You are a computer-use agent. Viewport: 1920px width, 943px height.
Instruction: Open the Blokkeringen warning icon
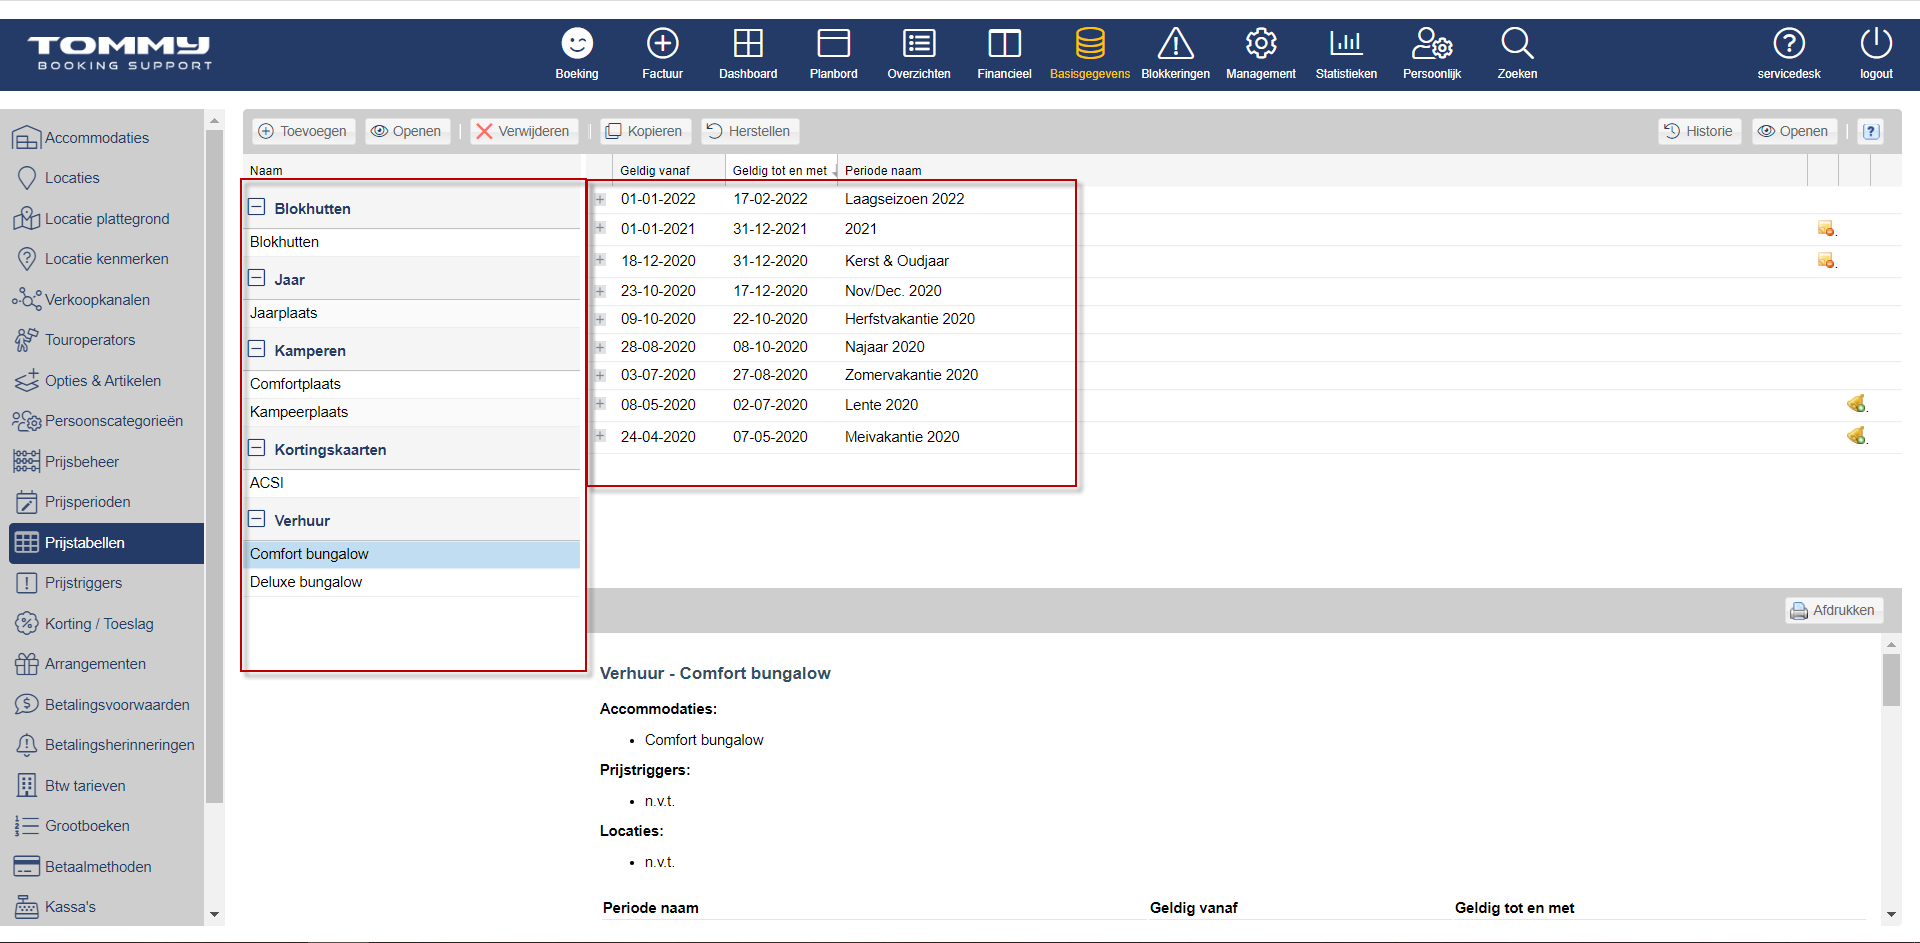coord(1175,44)
